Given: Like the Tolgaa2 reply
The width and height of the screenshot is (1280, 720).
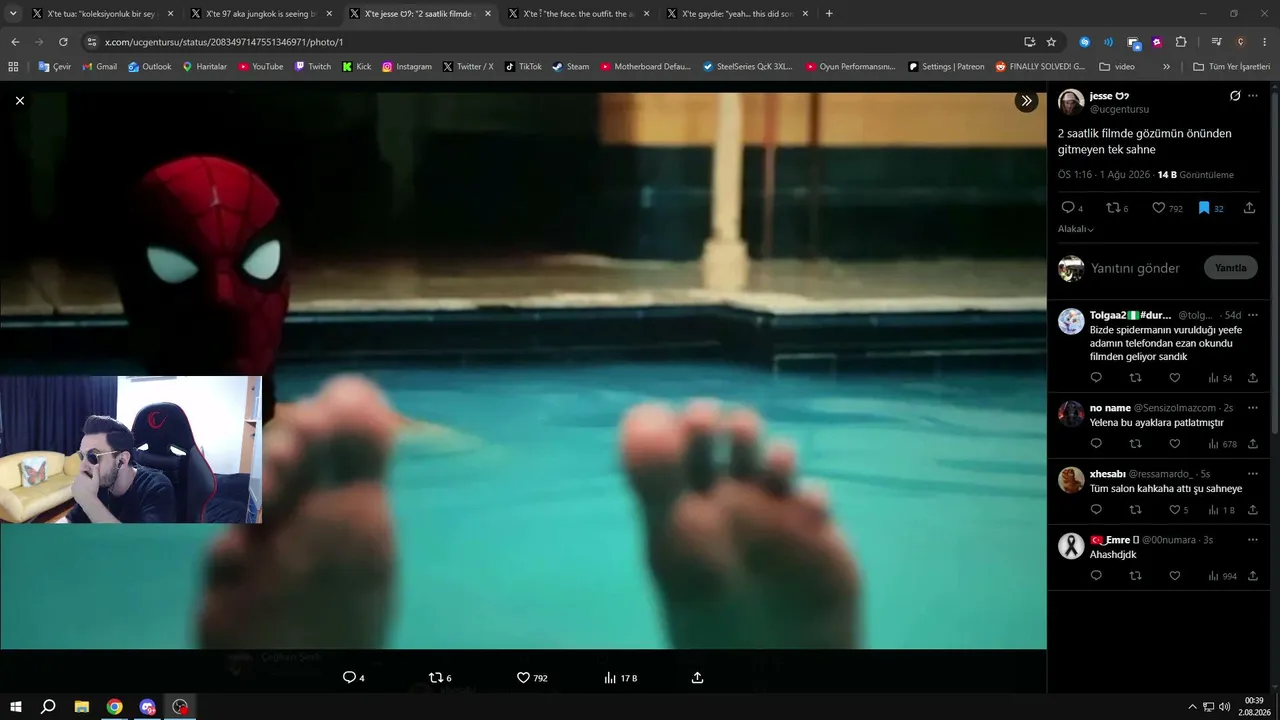Looking at the screenshot, I should 1175,378.
